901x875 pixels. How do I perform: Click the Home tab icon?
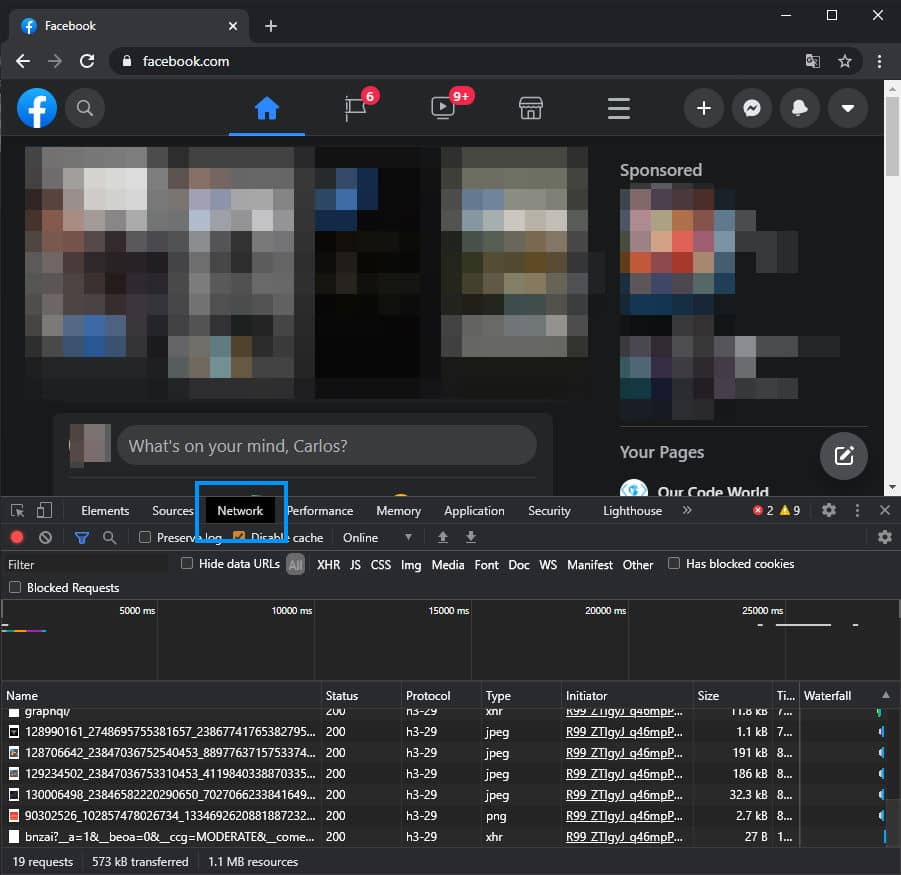click(x=266, y=107)
